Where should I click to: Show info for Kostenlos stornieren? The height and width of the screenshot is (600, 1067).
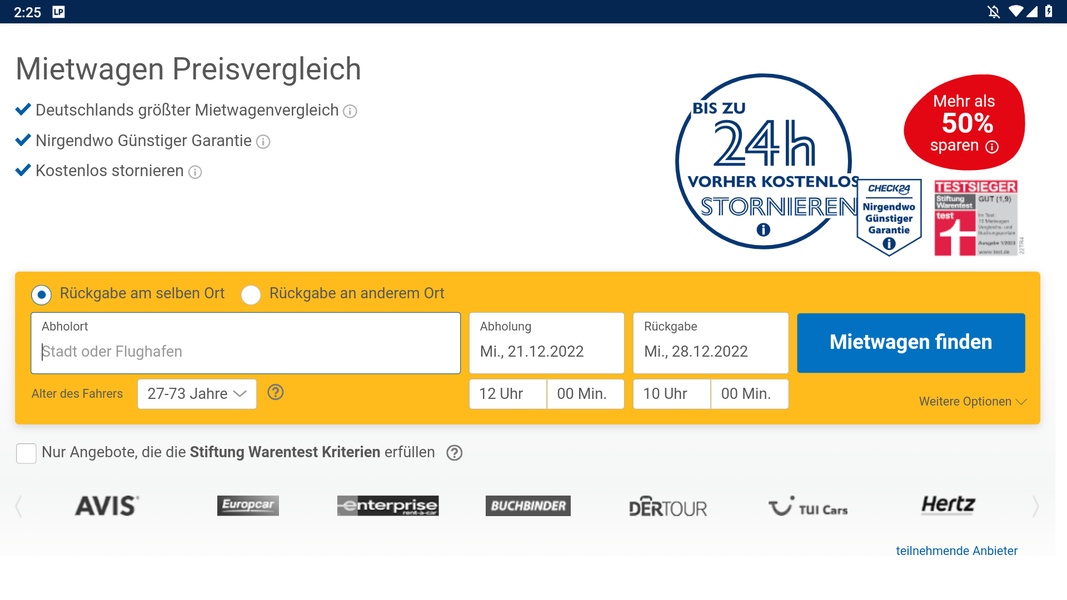195,172
